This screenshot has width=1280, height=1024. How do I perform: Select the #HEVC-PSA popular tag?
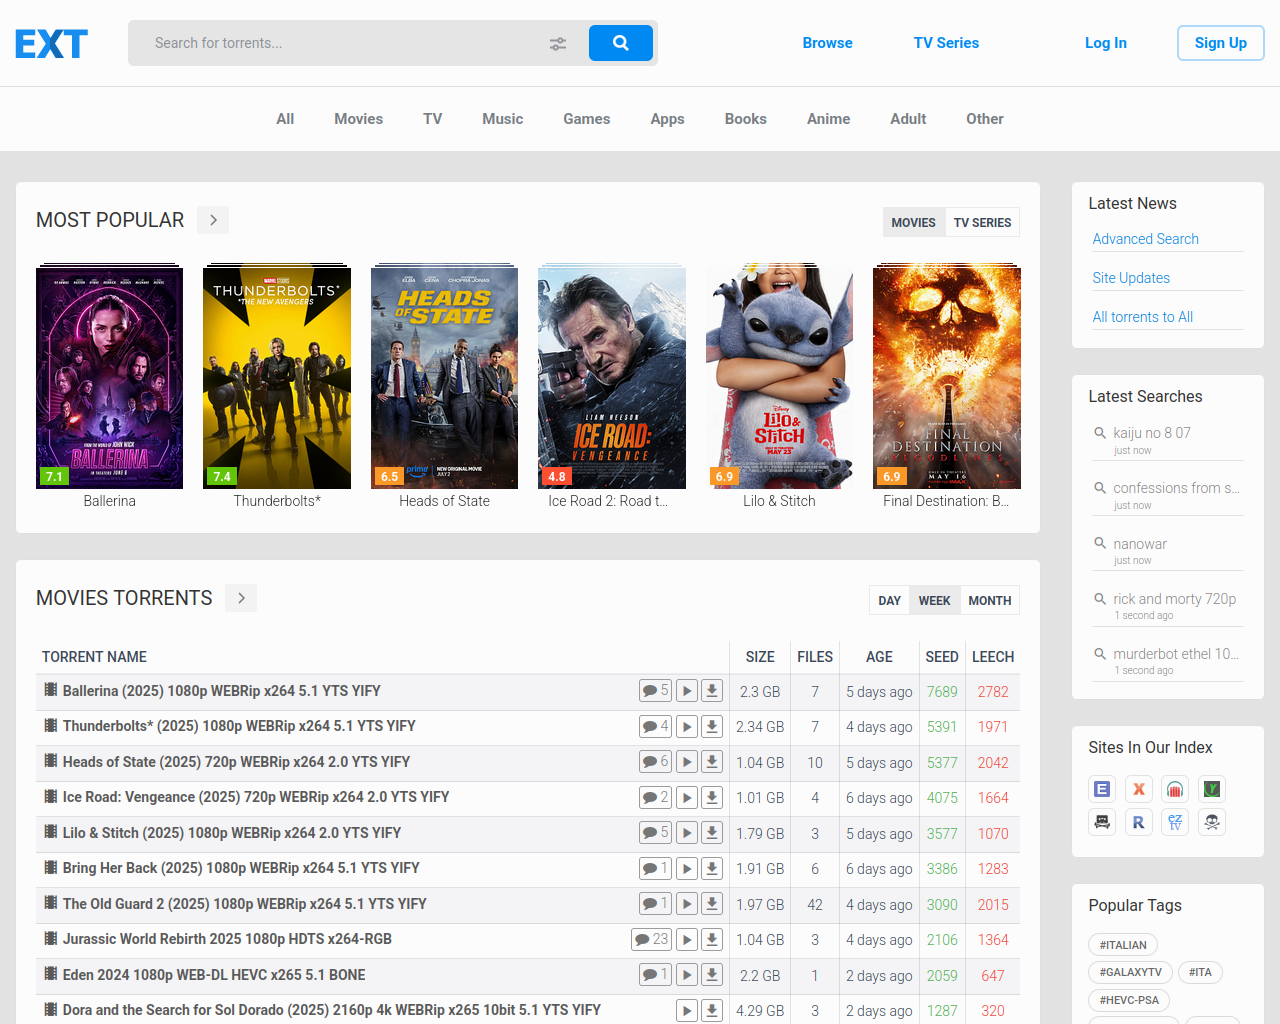point(1129,1000)
